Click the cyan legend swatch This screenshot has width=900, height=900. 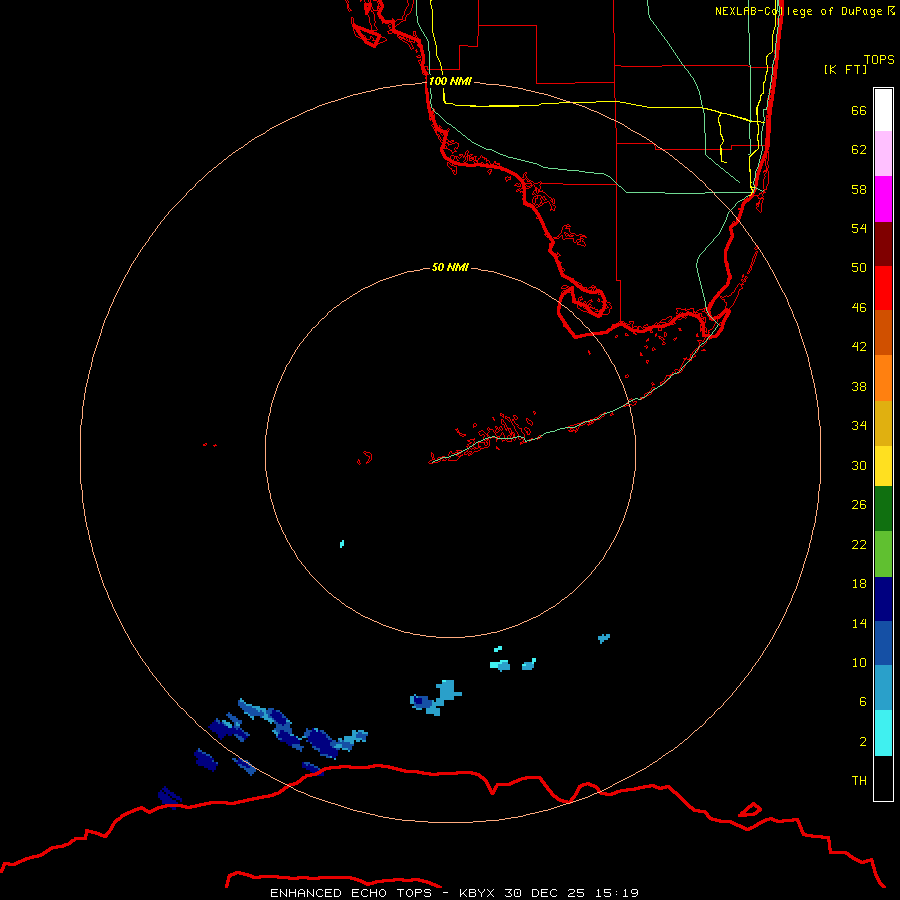[883, 733]
